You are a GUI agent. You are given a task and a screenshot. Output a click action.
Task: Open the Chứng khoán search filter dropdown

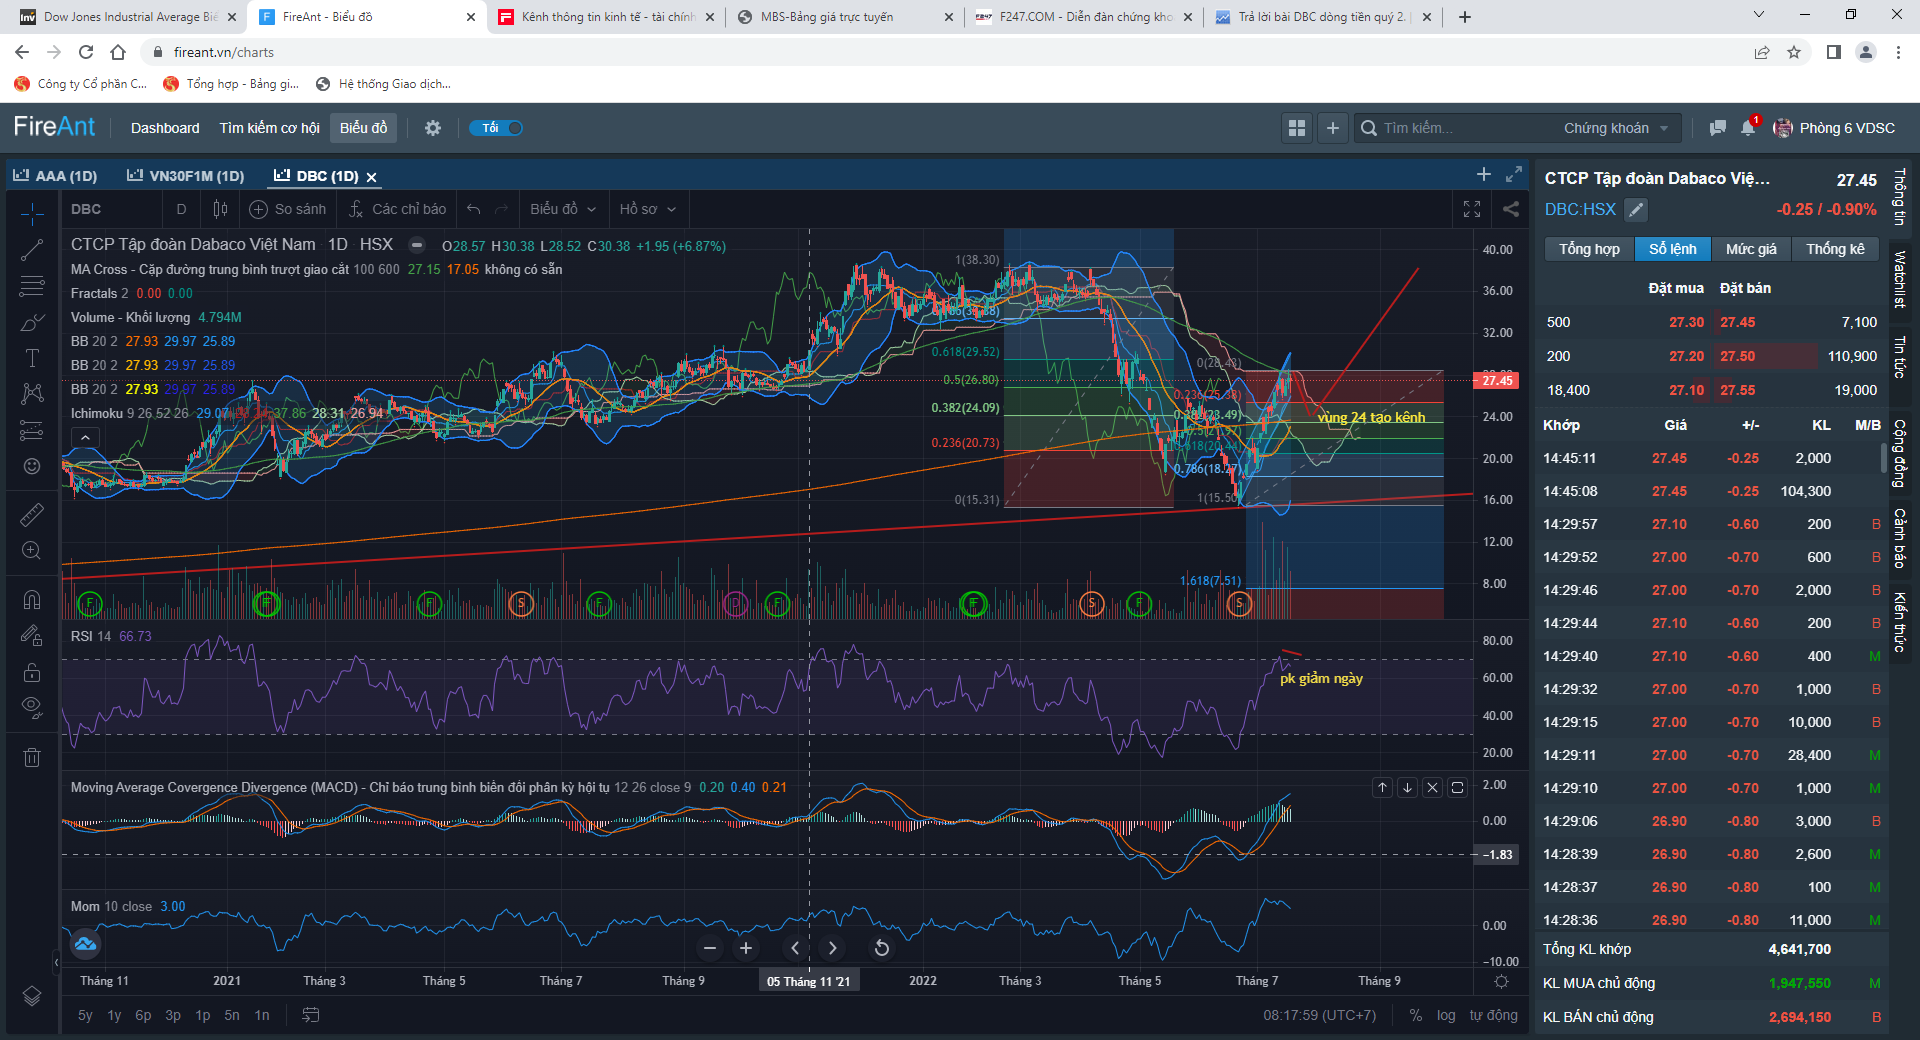(1616, 128)
